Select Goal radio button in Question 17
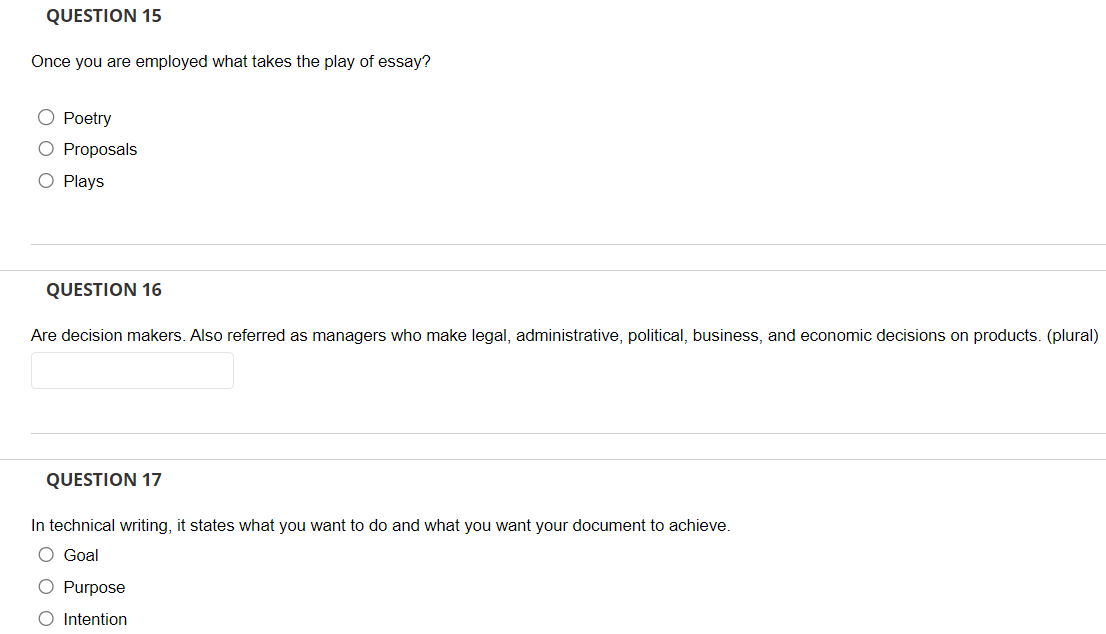Screen dimensions: 1106x634 click(46, 555)
